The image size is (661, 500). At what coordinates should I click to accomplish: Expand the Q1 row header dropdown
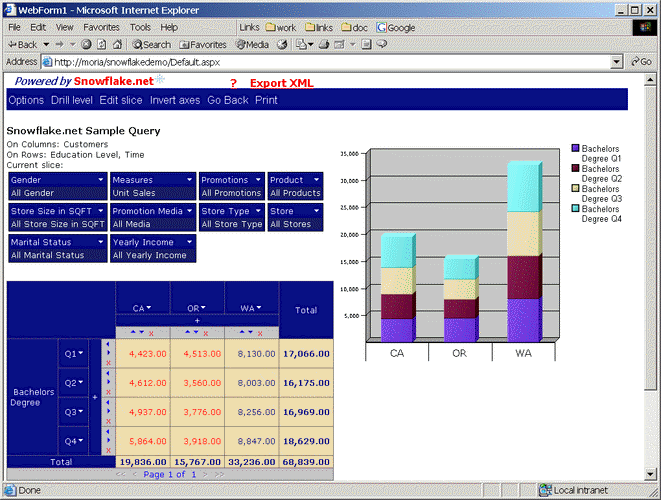tap(81, 353)
